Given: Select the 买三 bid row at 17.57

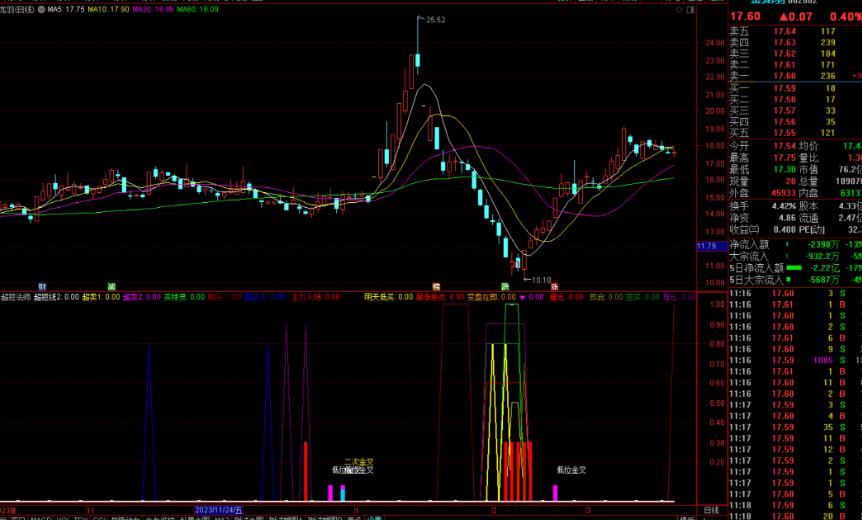Looking at the screenshot, I should [x=795, y=110].
